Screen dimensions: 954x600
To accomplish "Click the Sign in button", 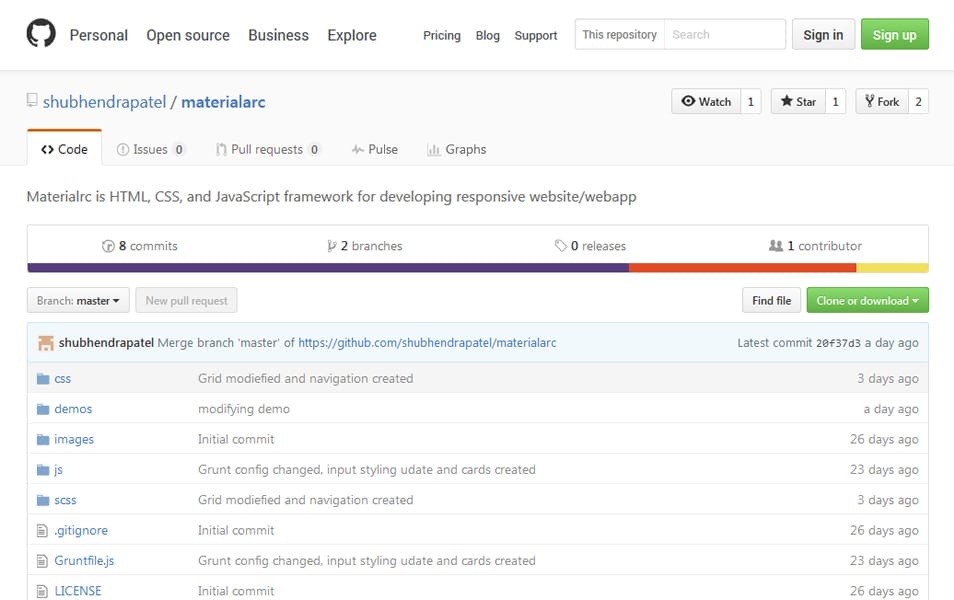I will (x=823, y=34).
